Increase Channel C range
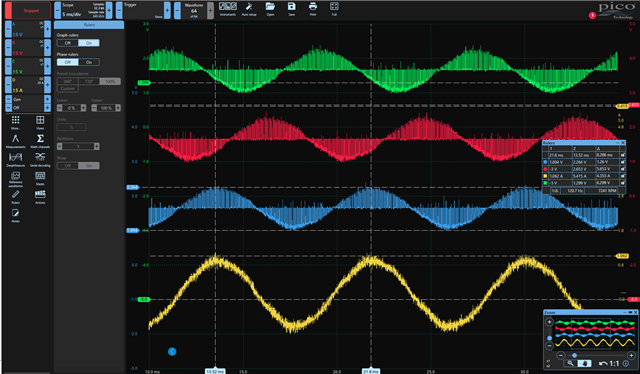 (47, 66)
